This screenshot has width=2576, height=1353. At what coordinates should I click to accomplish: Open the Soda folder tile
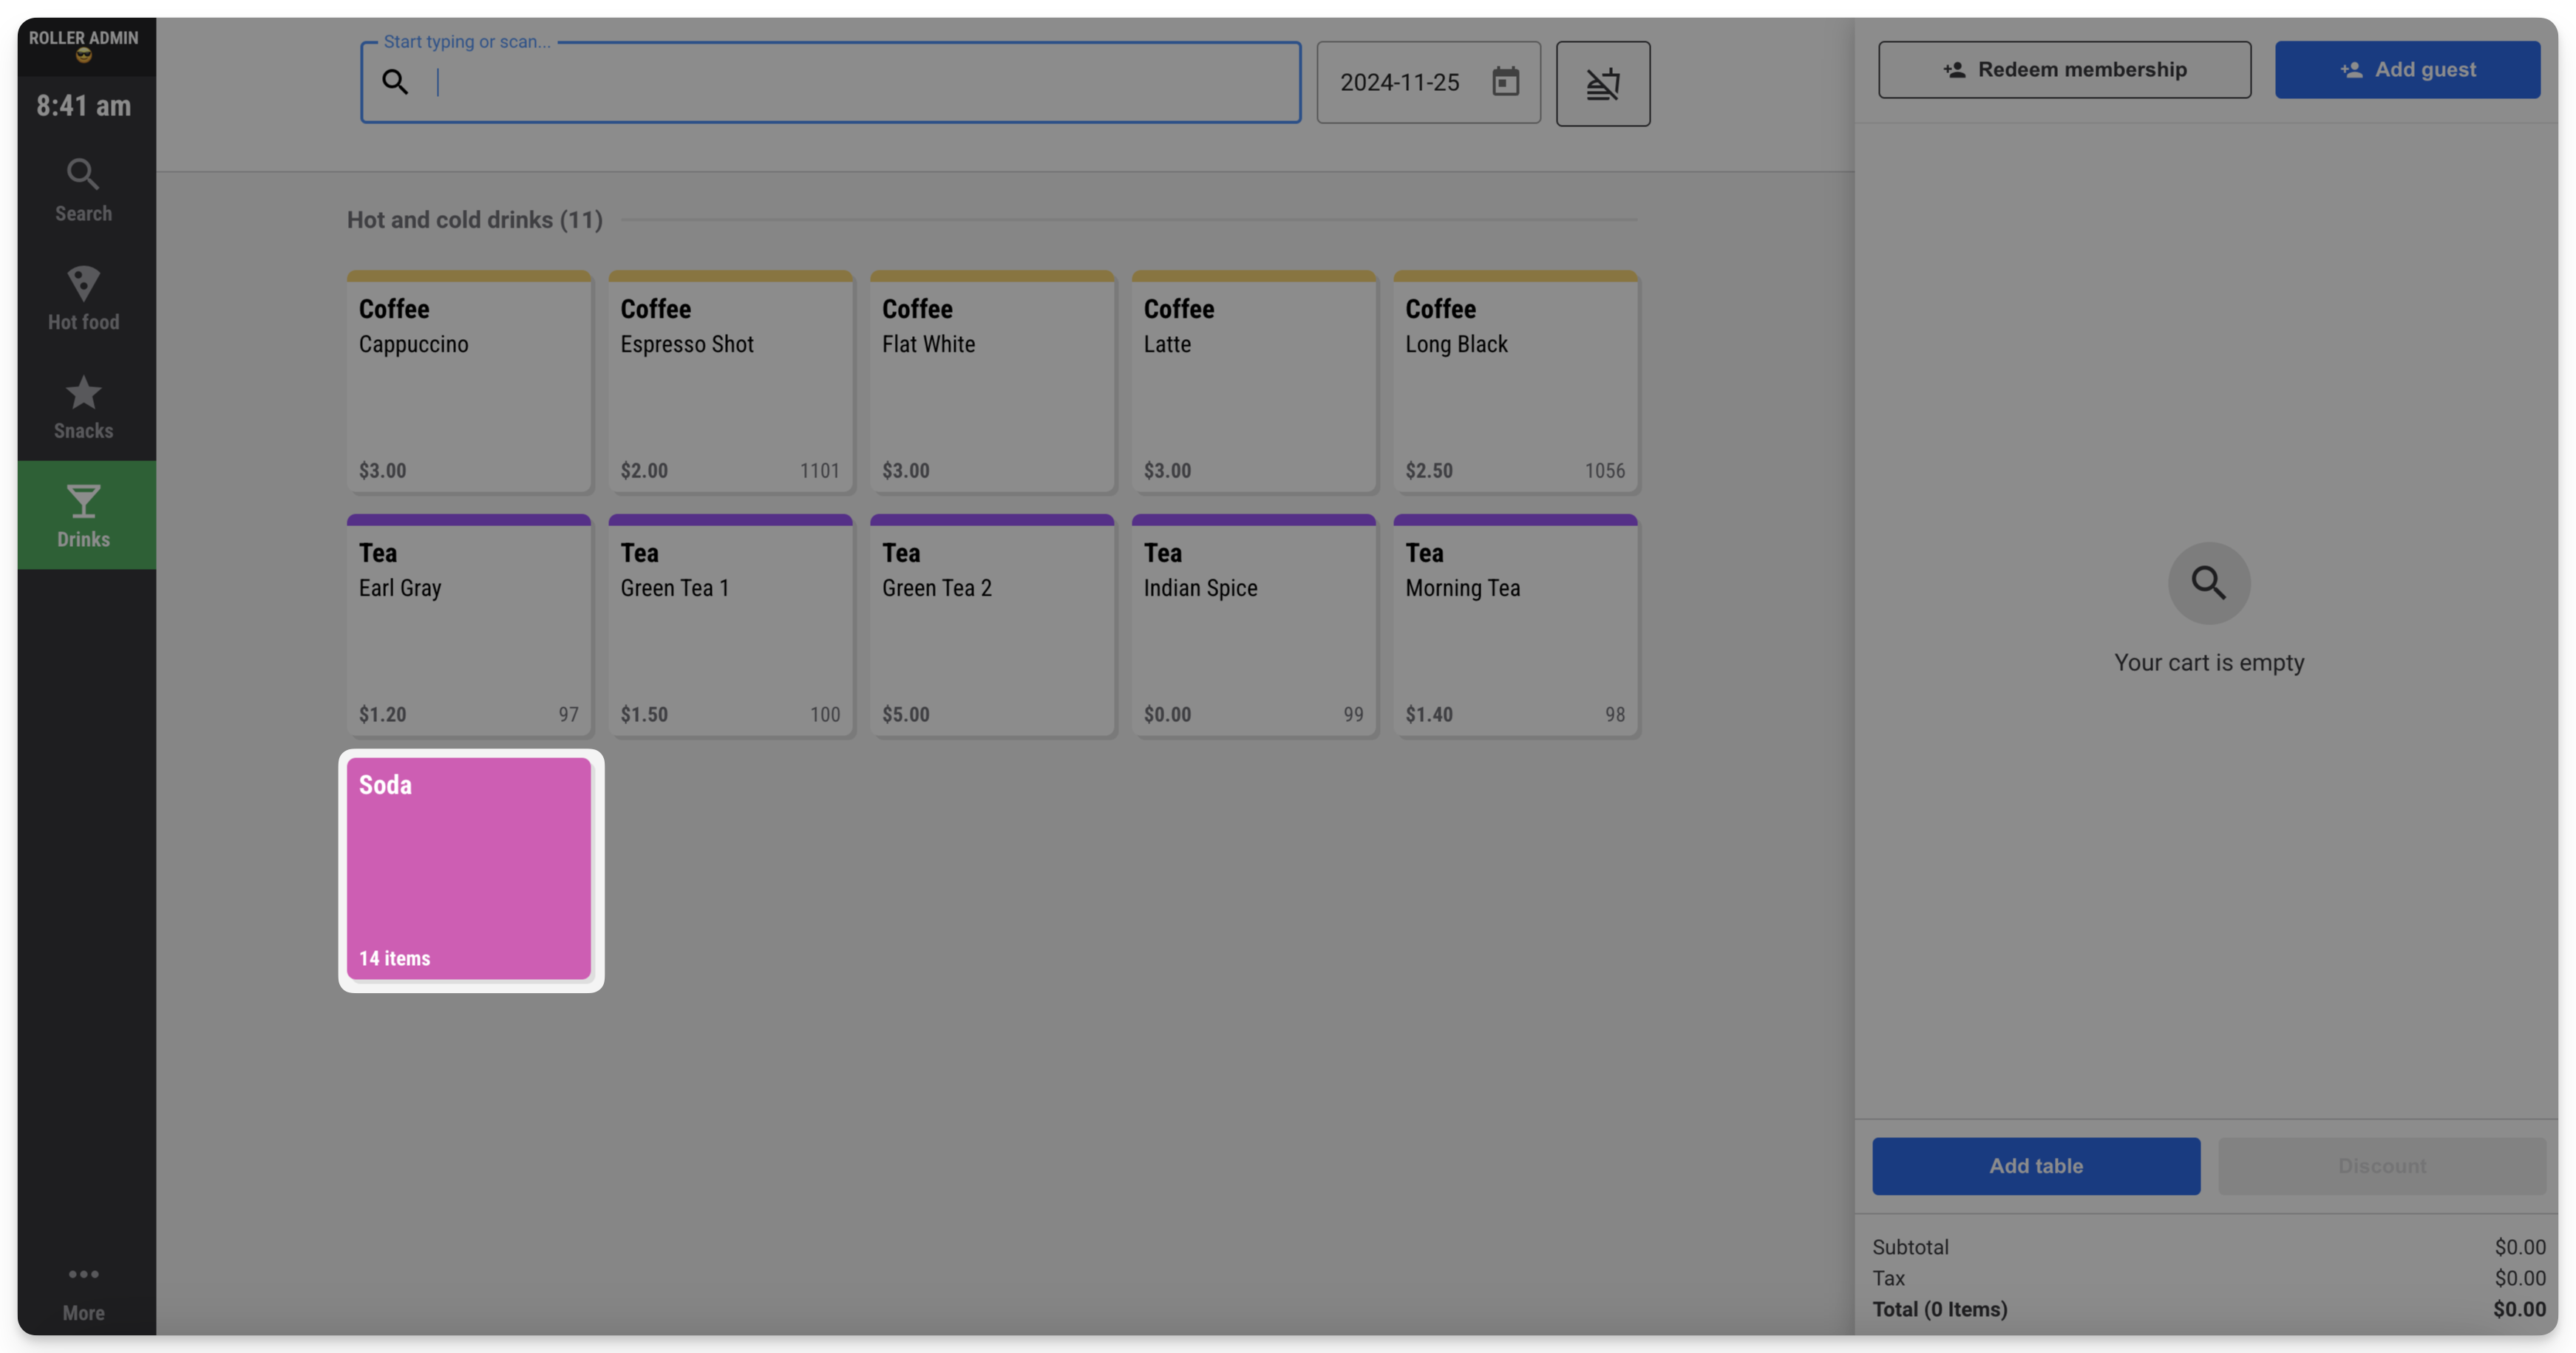pos(470,869)
